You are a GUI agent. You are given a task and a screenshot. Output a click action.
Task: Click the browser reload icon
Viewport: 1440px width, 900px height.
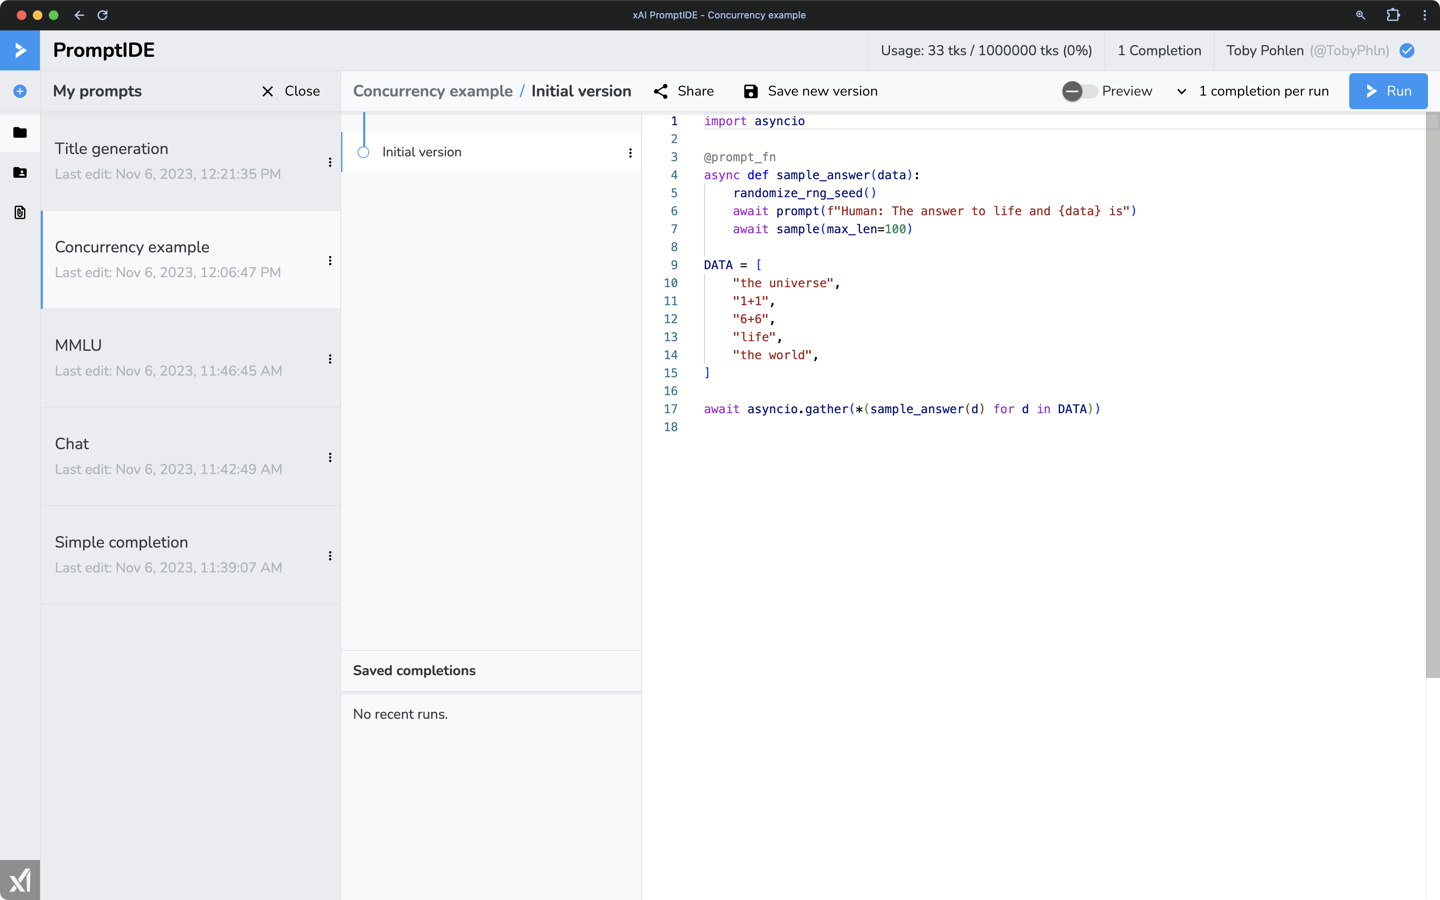[x=102, y=15]
